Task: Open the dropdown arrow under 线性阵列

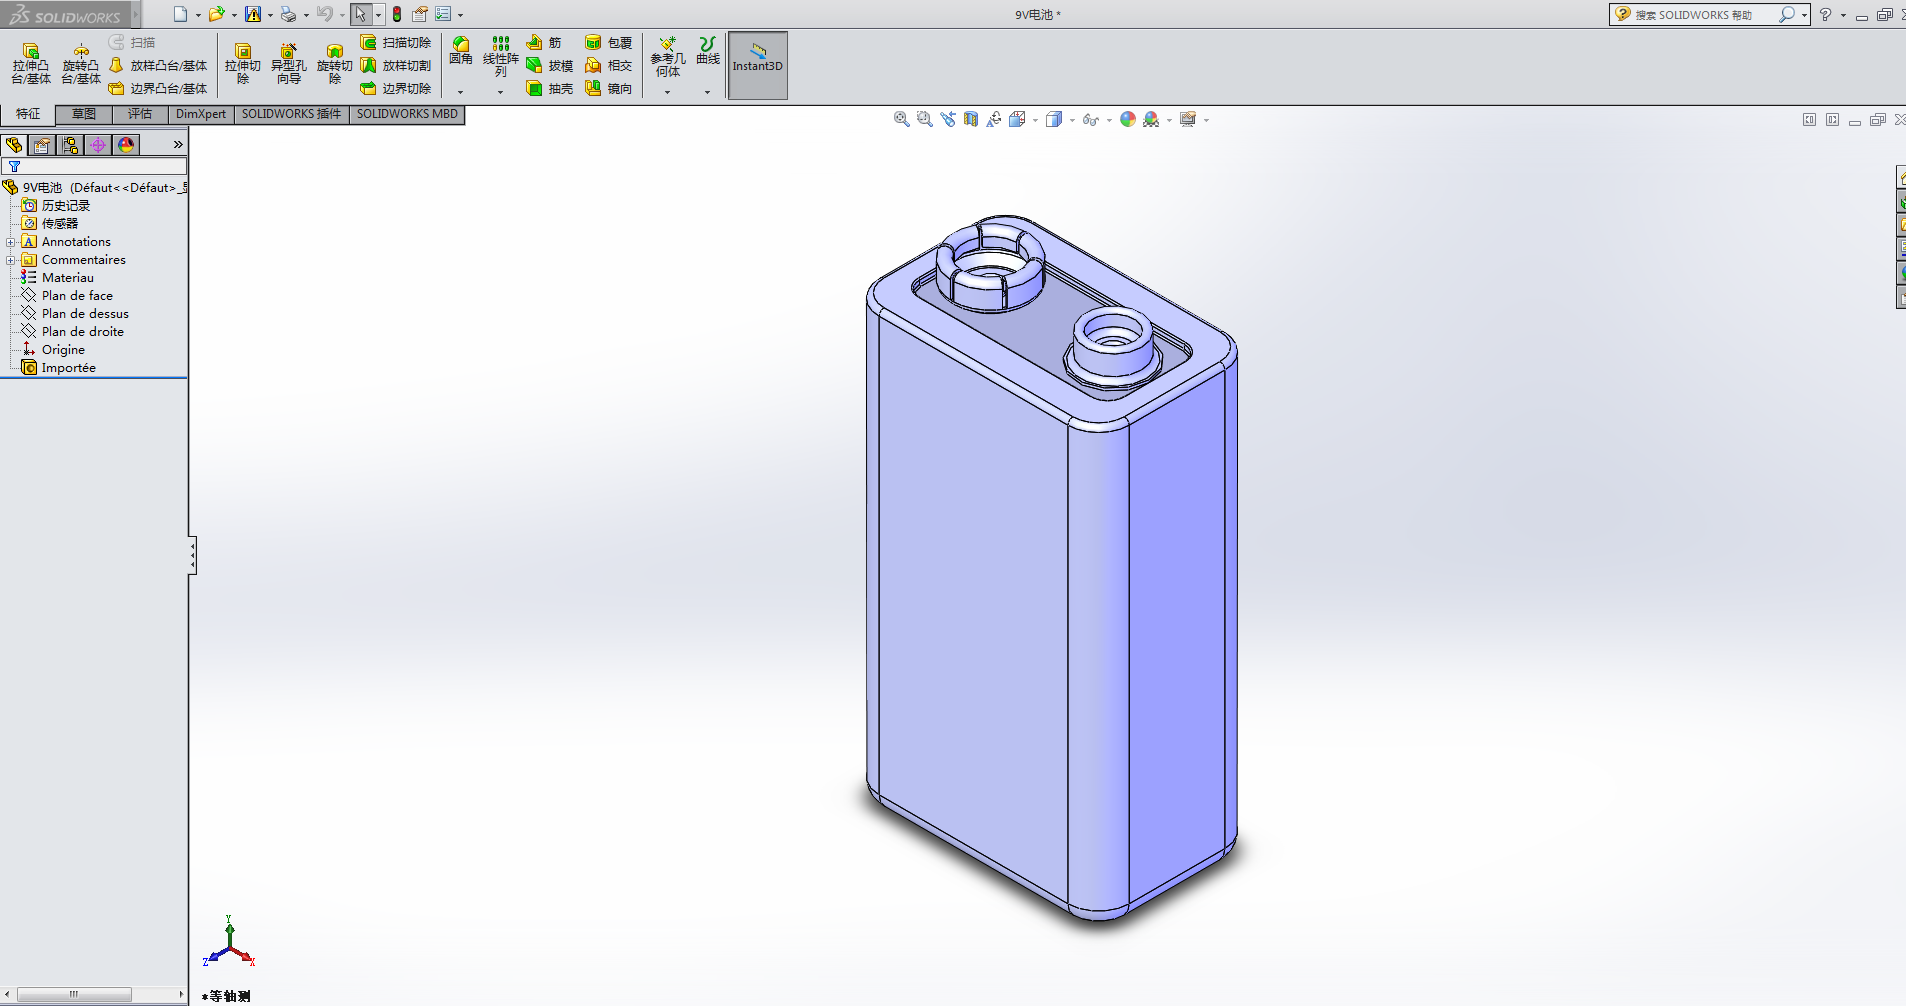Action: click(501, 92)
